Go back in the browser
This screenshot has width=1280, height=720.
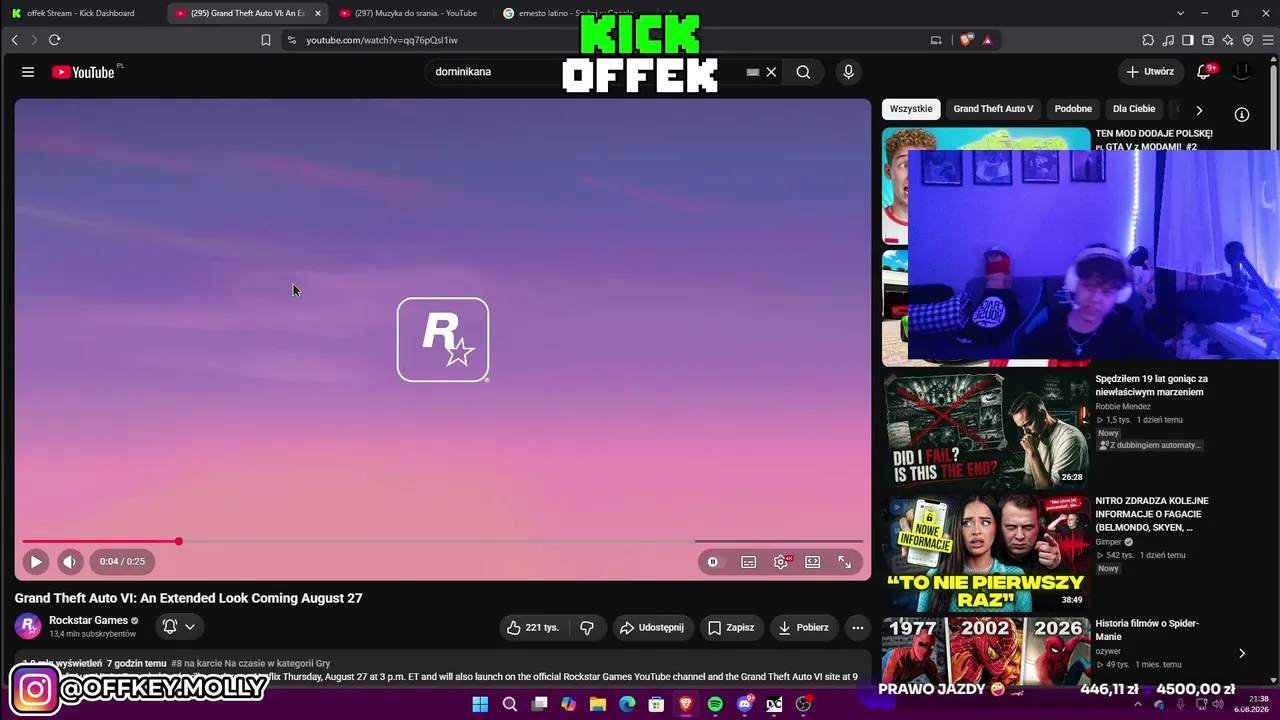click(x=14, y=40)
